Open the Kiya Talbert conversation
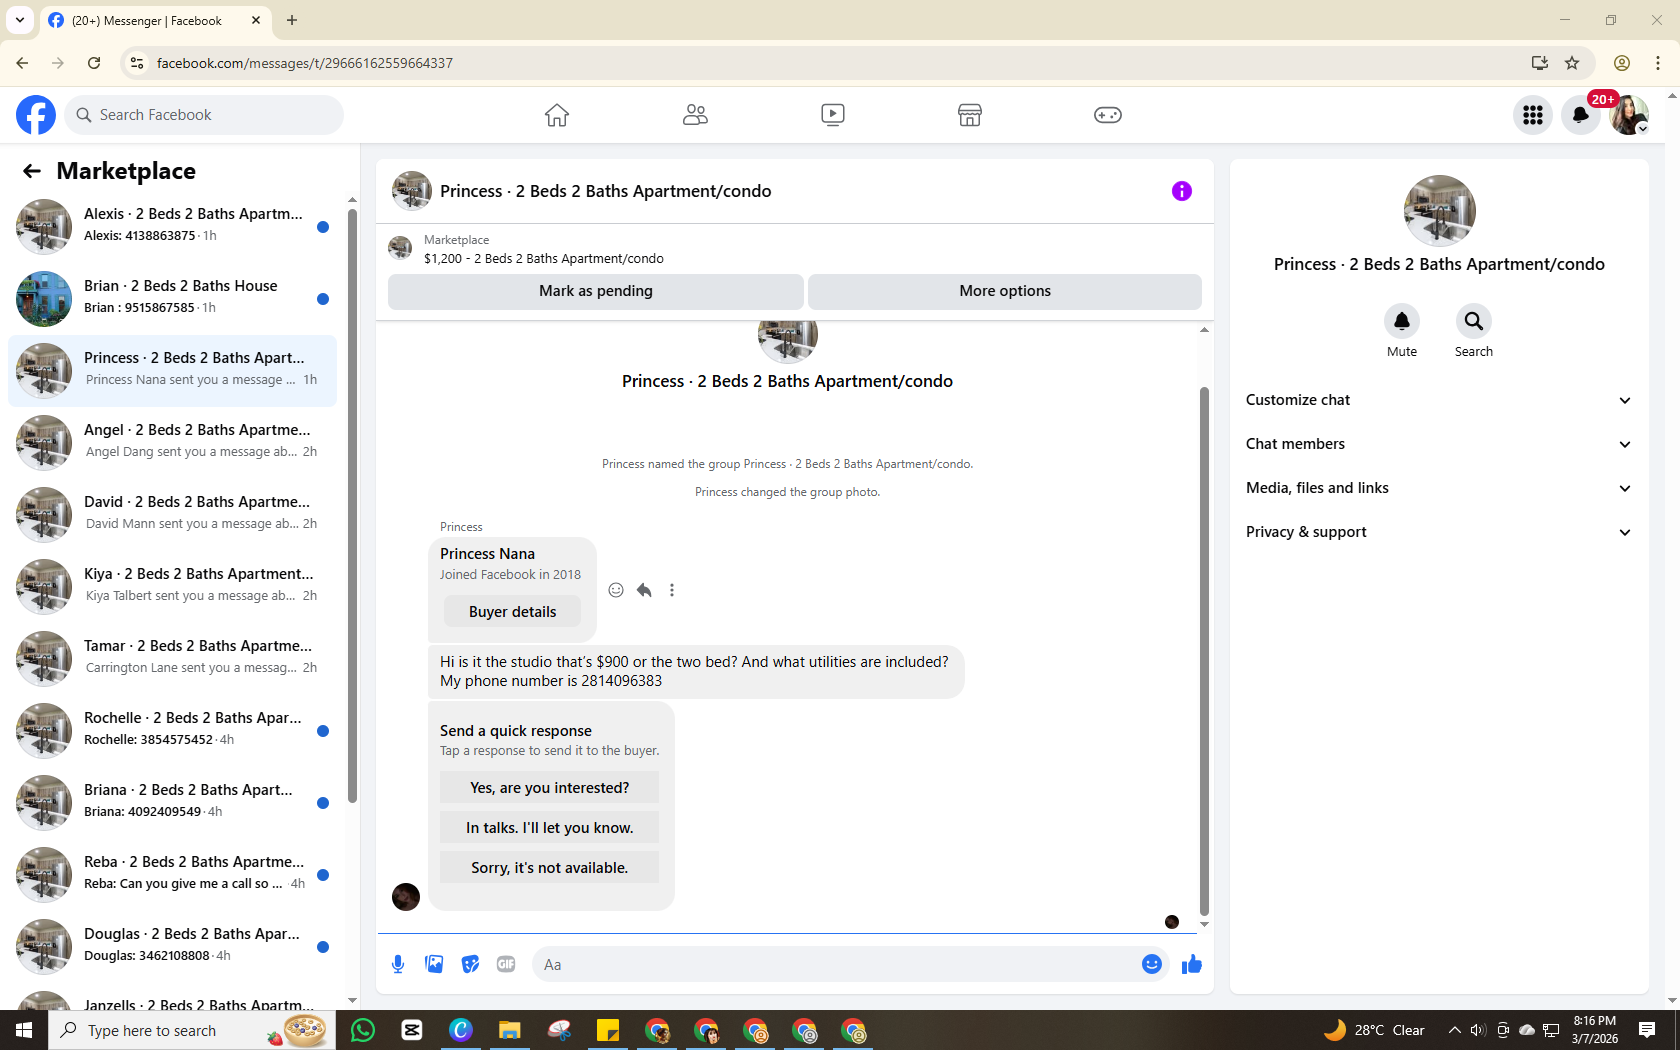Image resolution: width=1680 pixels, height=1050 pixels. point(172,587)
